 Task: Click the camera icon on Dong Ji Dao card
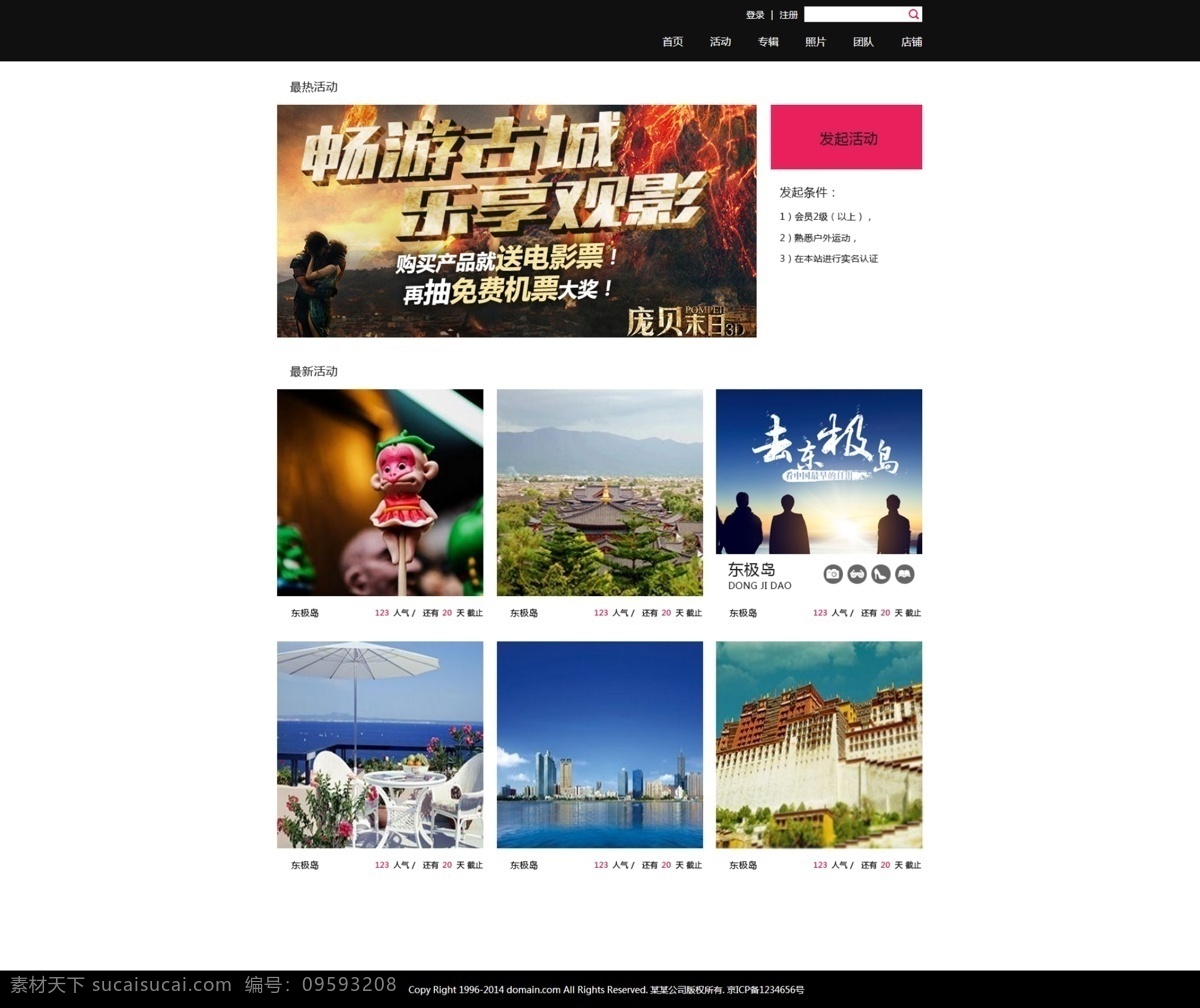833,574
